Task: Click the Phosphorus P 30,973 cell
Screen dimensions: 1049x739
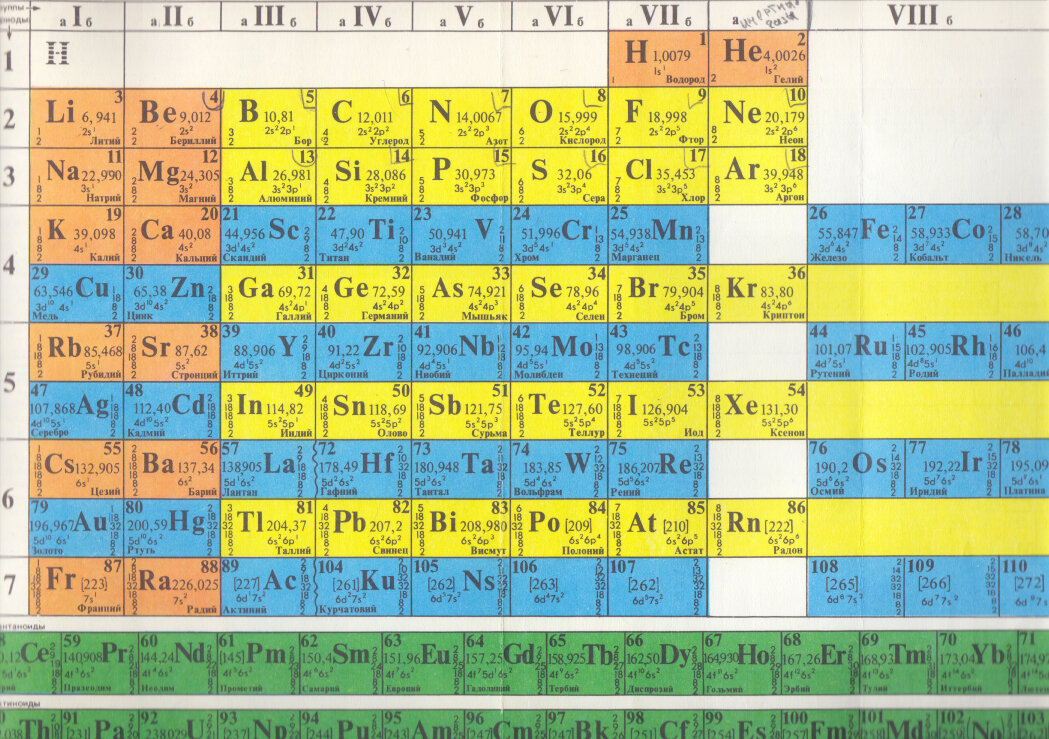Action: coord(462,176)
